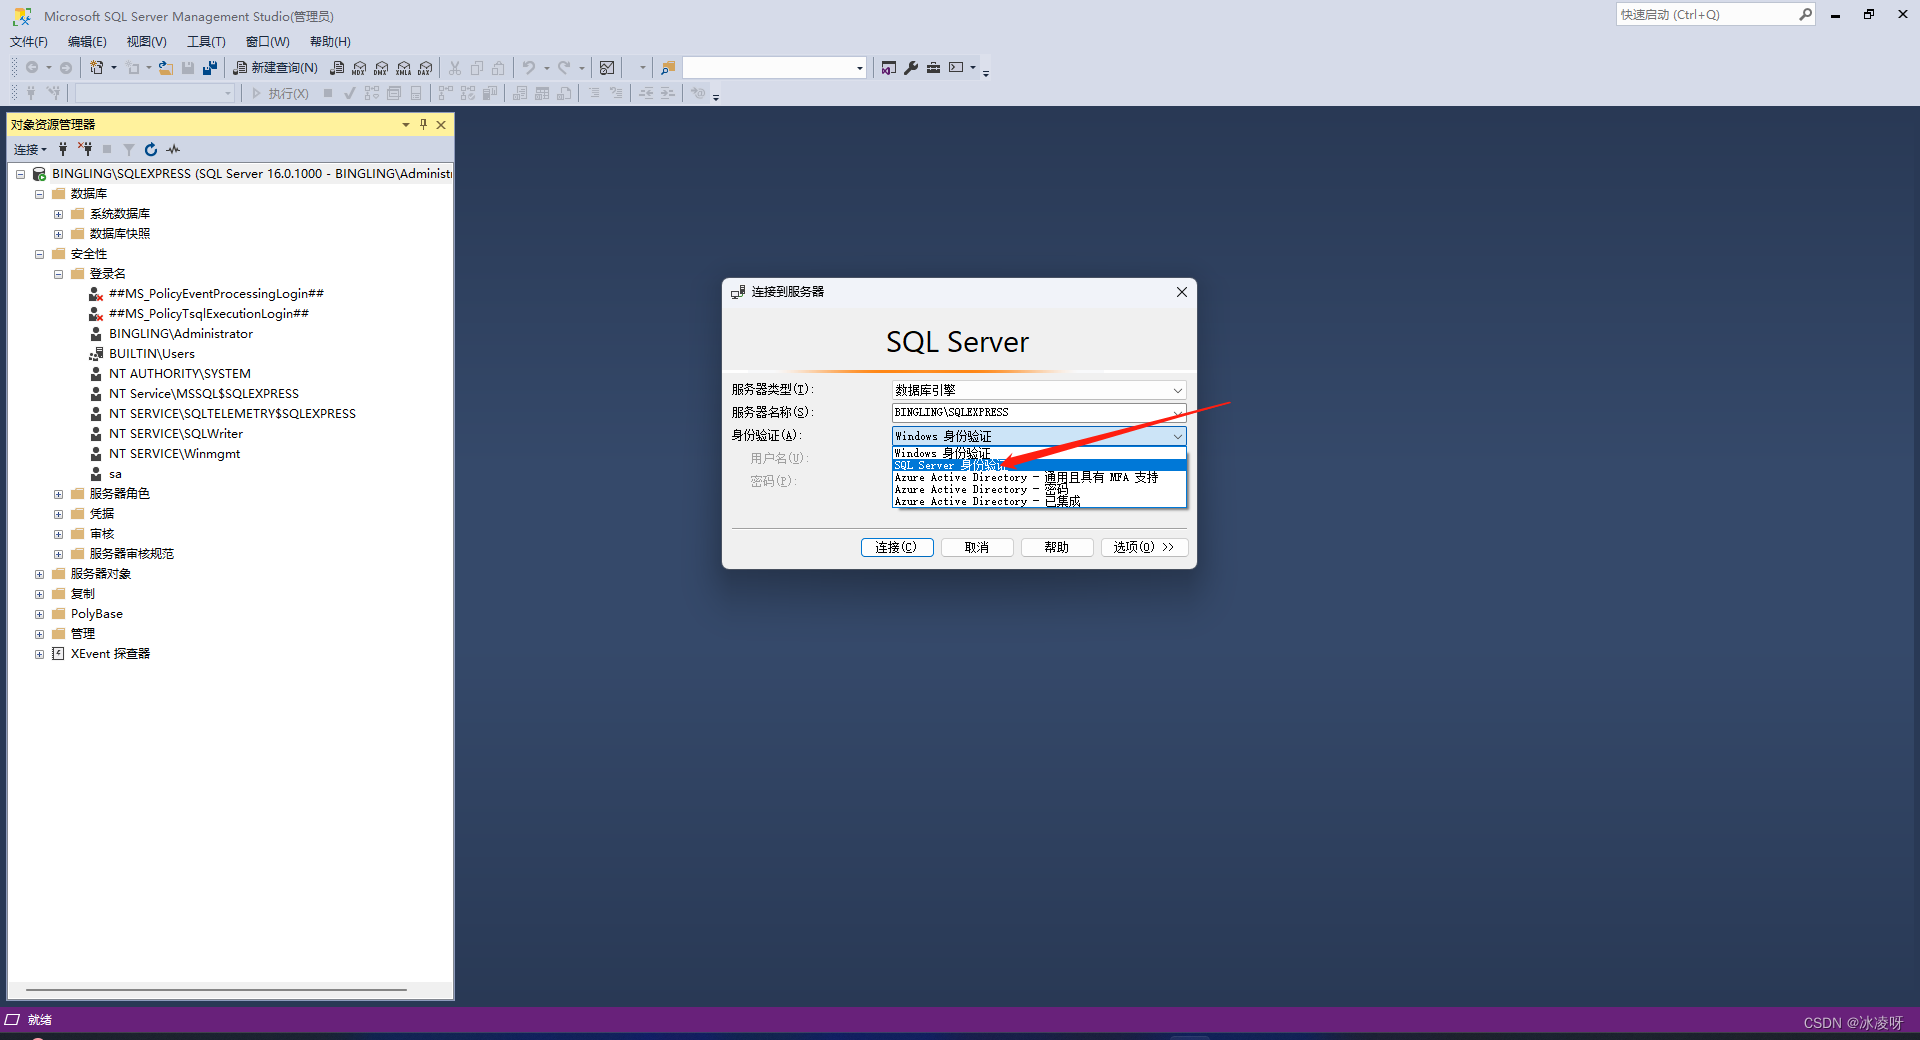Open the 视图 menu
The height and width of the screenshot is (1040, 1920).
(x=145, y=41)
